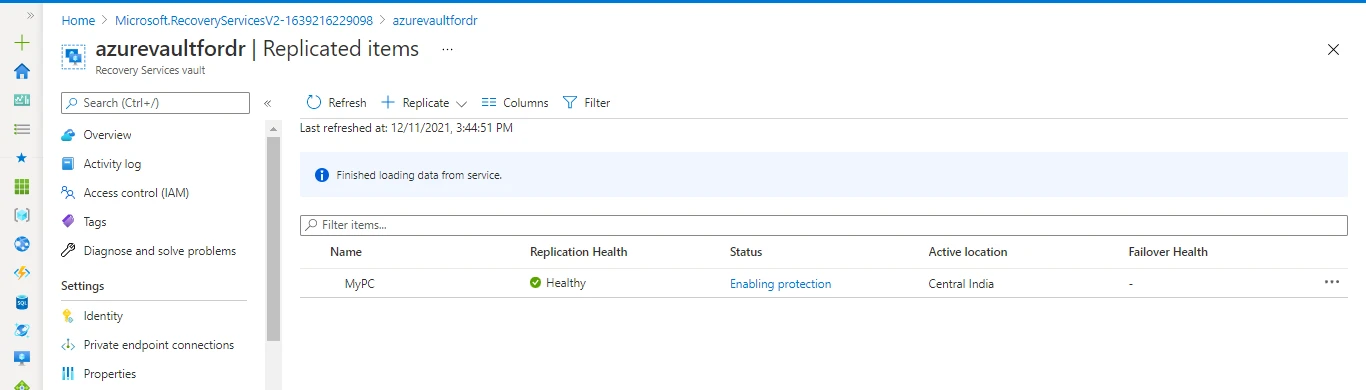Sort by the Name column header

(x=346, y=252)
